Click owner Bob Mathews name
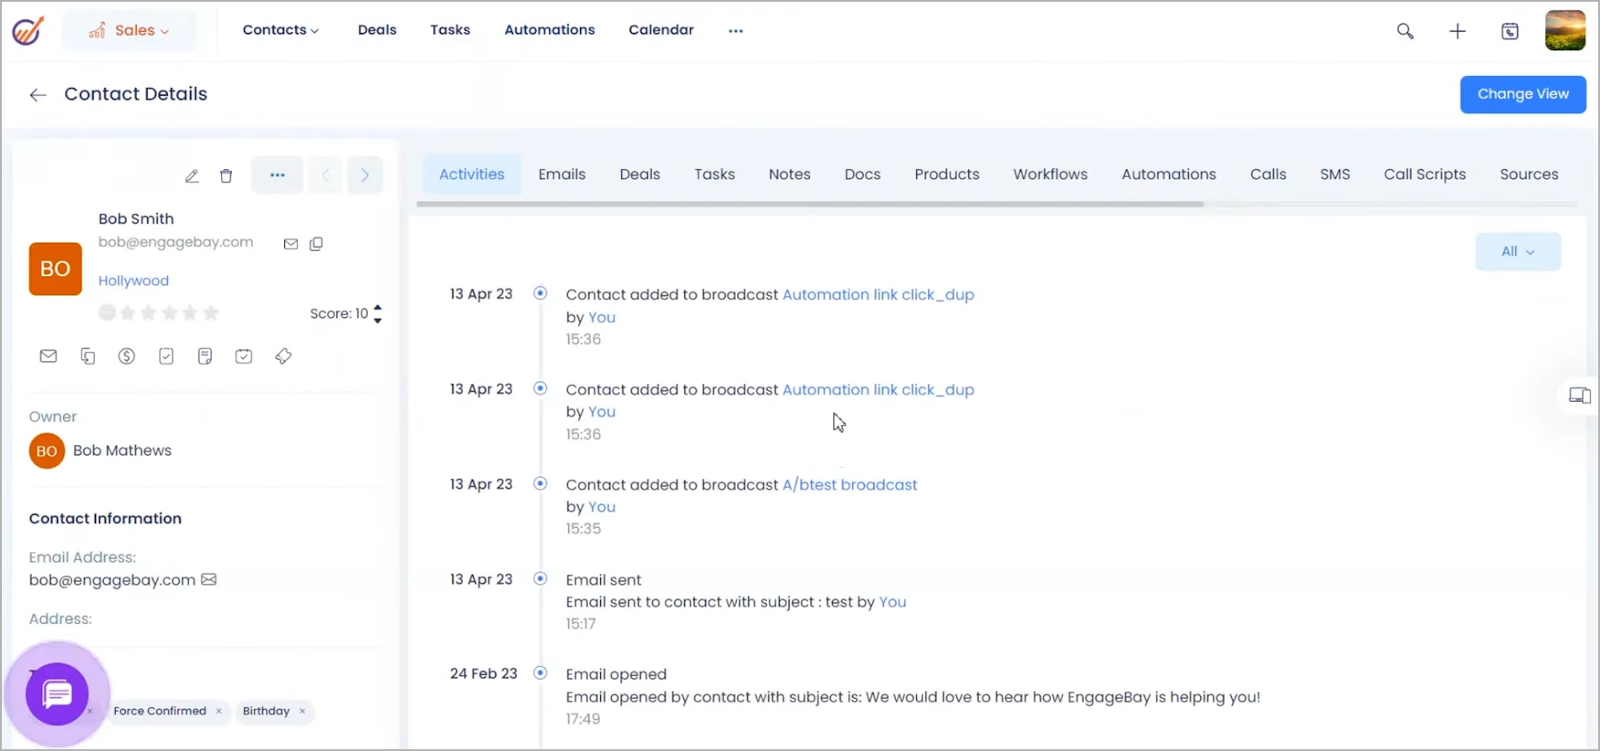1600x751 pixels. 122,451
